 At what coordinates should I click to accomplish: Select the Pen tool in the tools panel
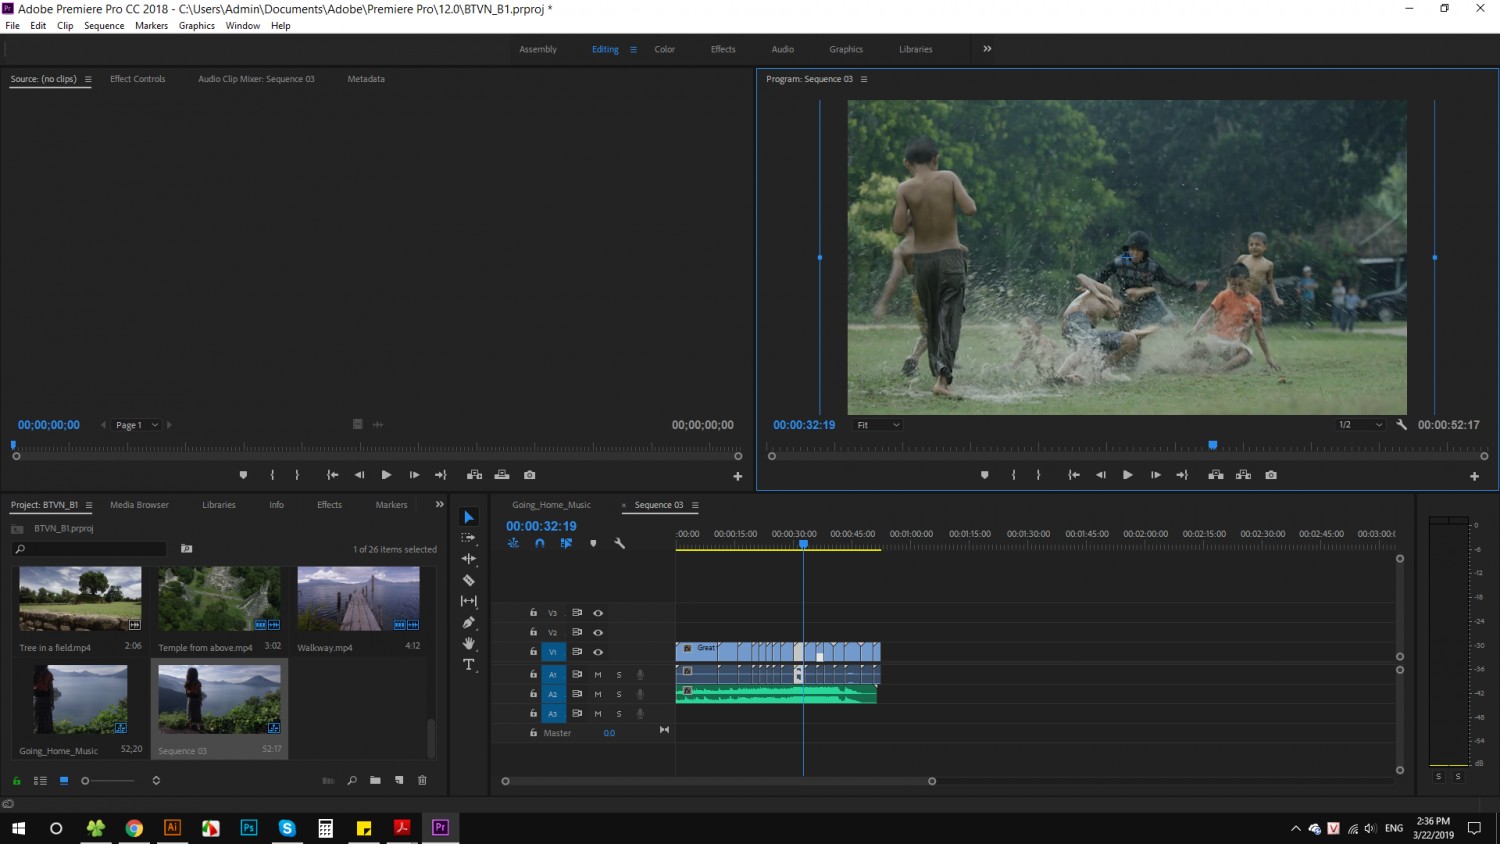468,622
